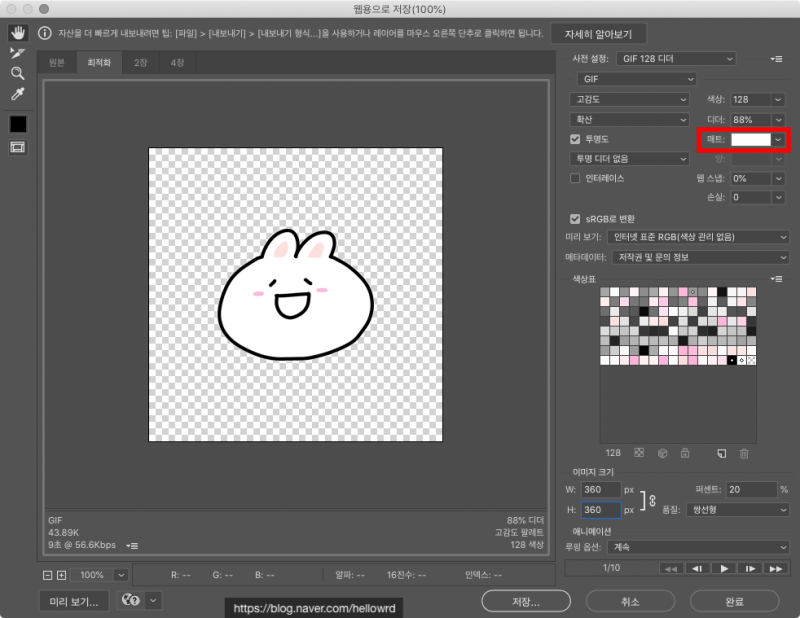This screenshot has height=618, width=800.
Task: Uncheck the 투명도 checkbox
Action: pyautogui.click(x=575, y=139)
